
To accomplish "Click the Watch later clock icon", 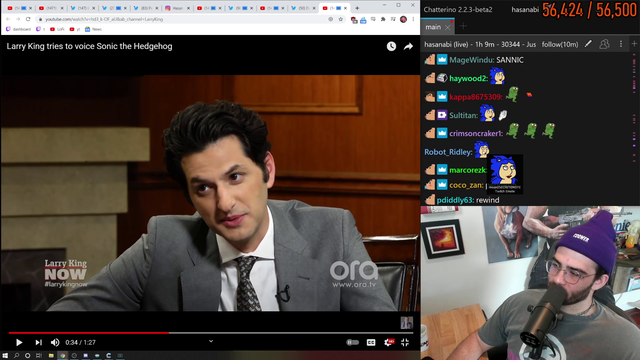I will [391, 47].
